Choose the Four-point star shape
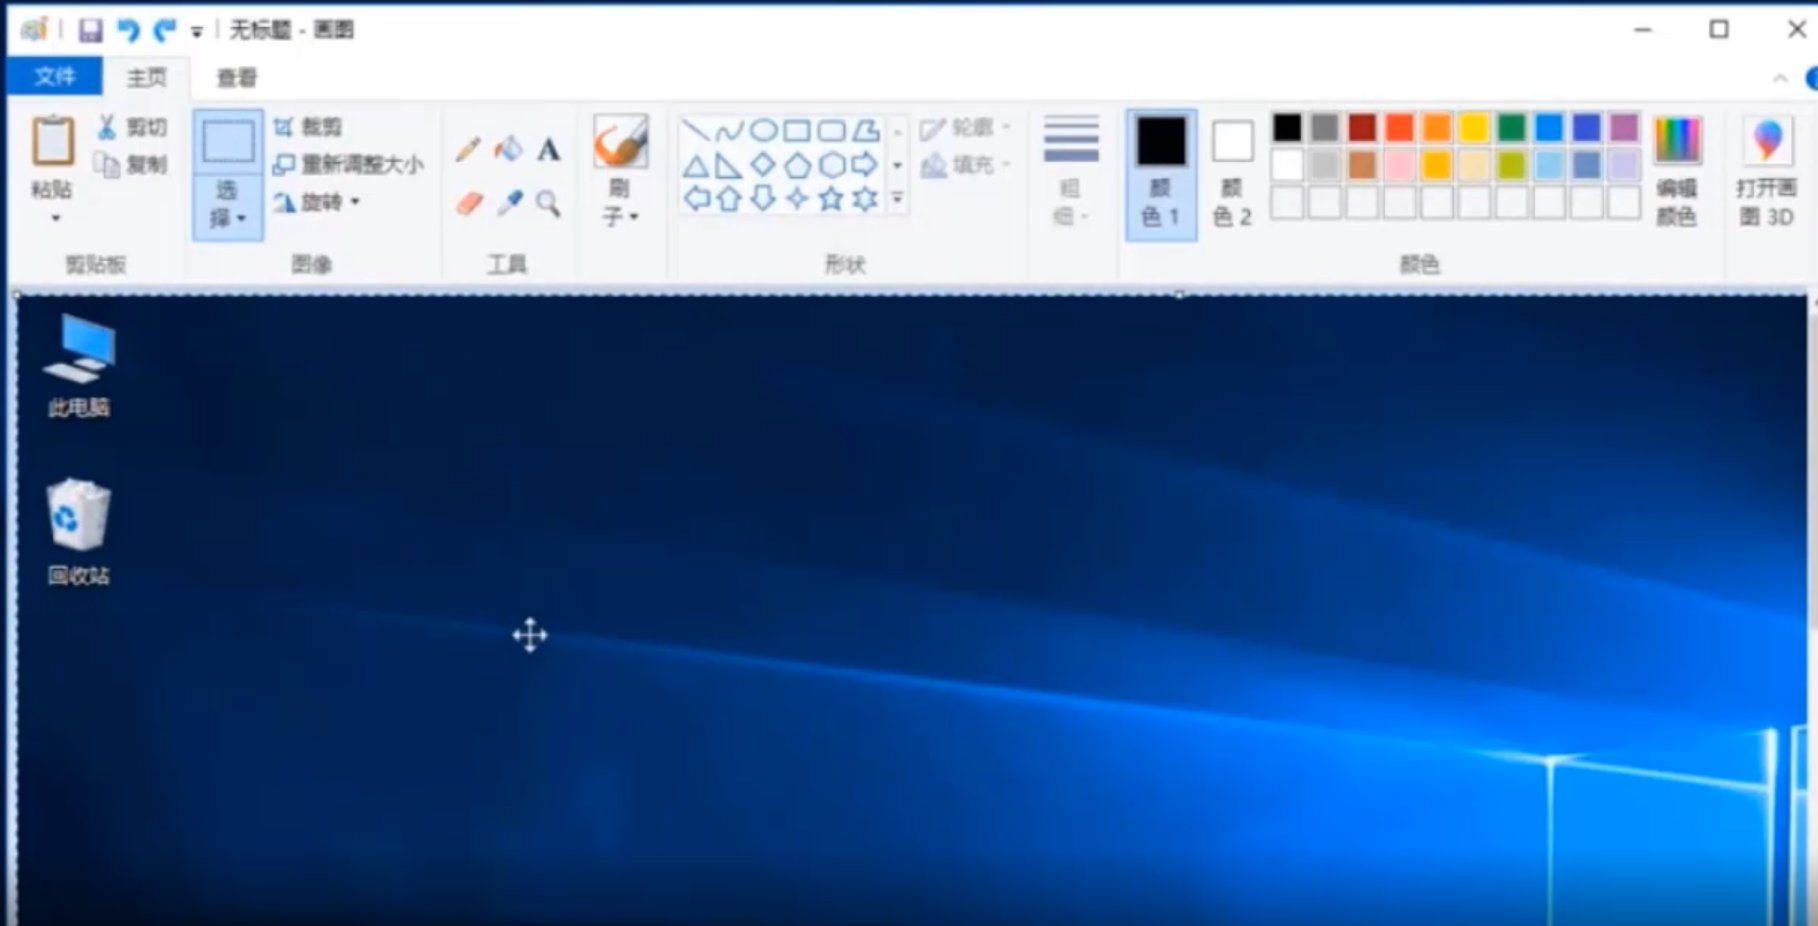This screenshot has width=1818, height=926. 797,199
